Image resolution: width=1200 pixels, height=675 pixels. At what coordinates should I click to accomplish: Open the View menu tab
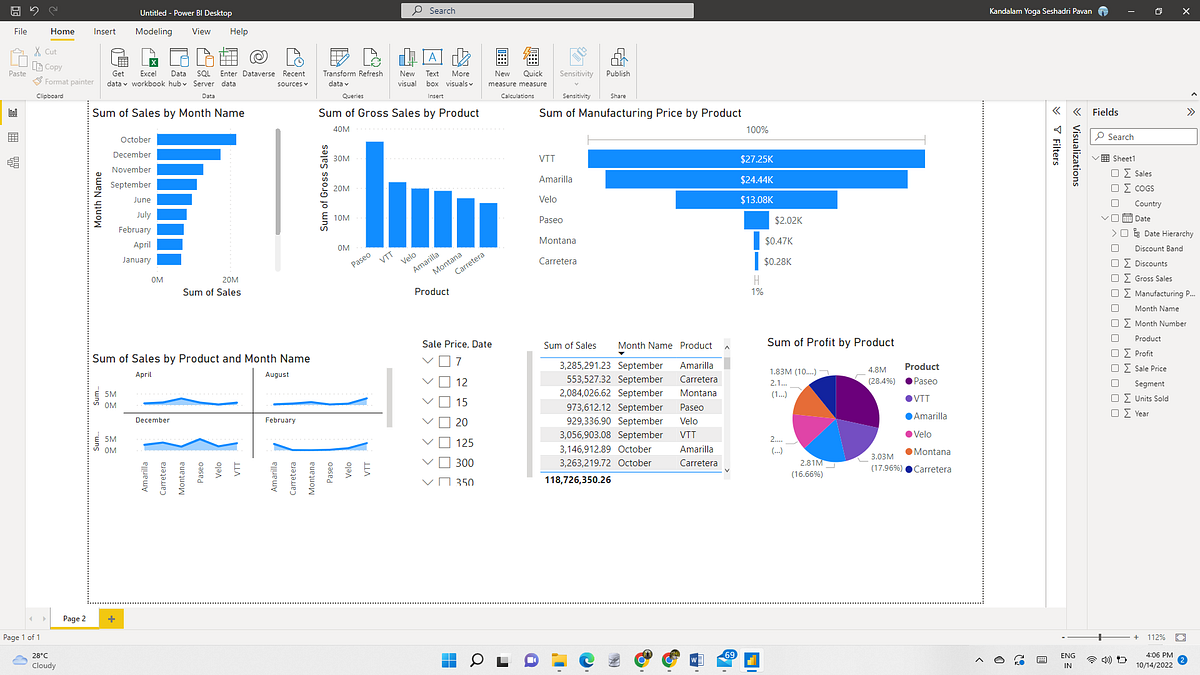[201, 31]
